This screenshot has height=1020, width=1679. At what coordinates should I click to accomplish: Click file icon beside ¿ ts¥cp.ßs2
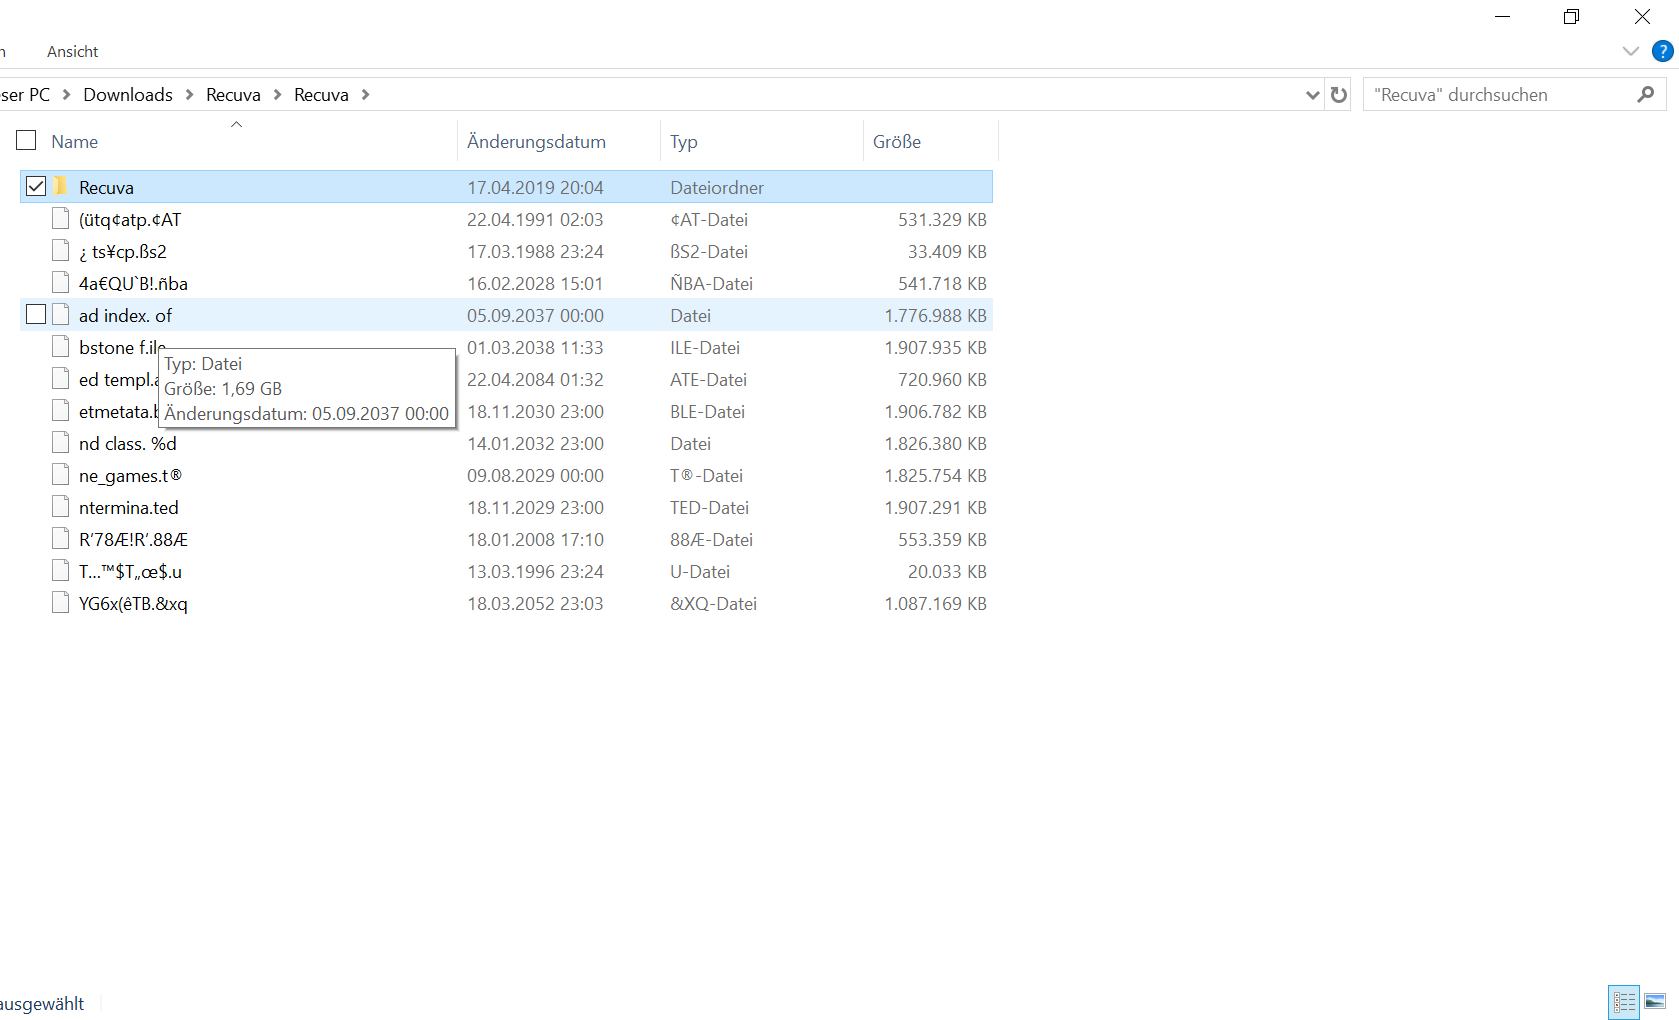[61, 251]
